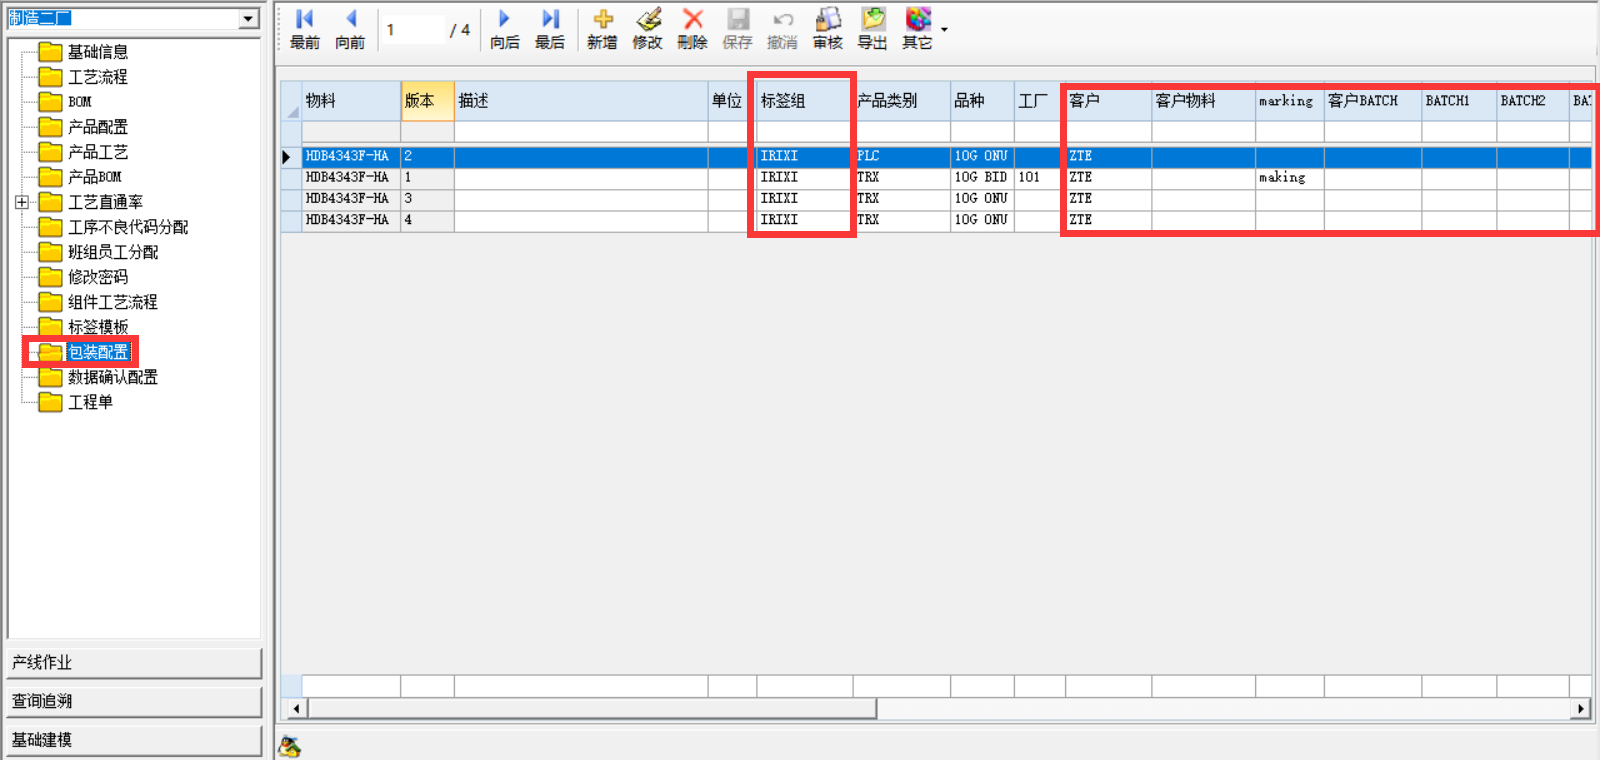Switch to the 产线作业 panel
1600x760 pixels.
134,663
